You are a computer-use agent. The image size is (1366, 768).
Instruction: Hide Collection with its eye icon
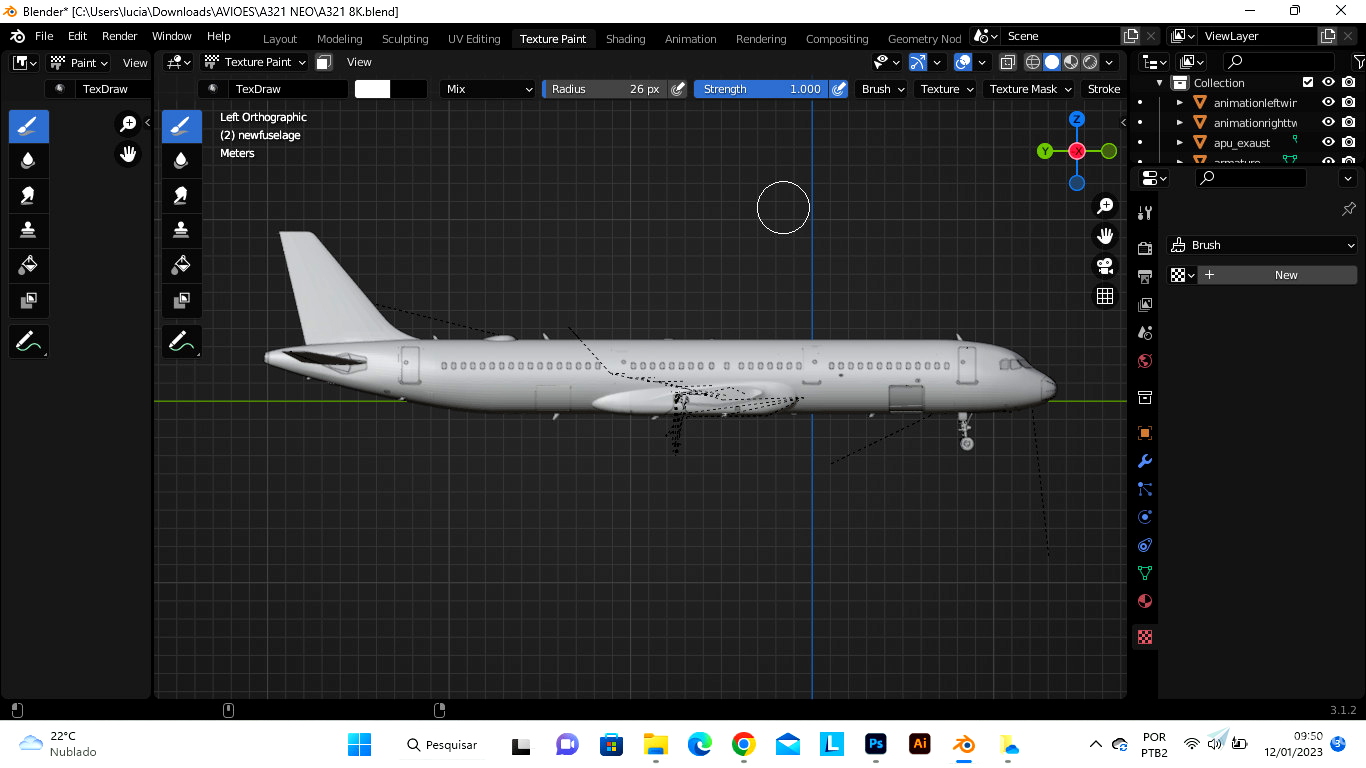(1328, 82)
